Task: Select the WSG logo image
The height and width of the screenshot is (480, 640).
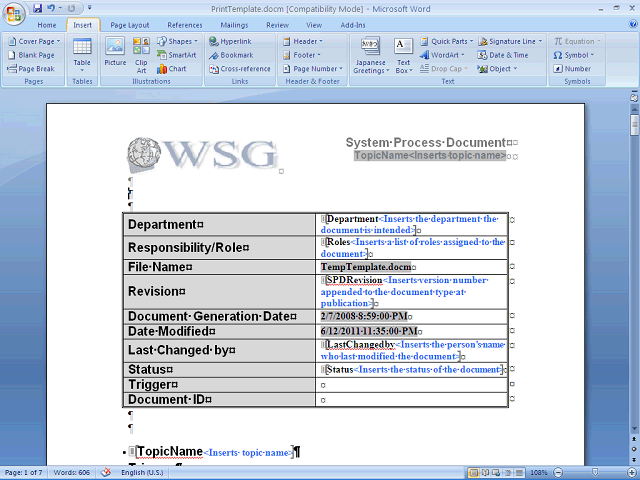Action: (x=203, y=156)
